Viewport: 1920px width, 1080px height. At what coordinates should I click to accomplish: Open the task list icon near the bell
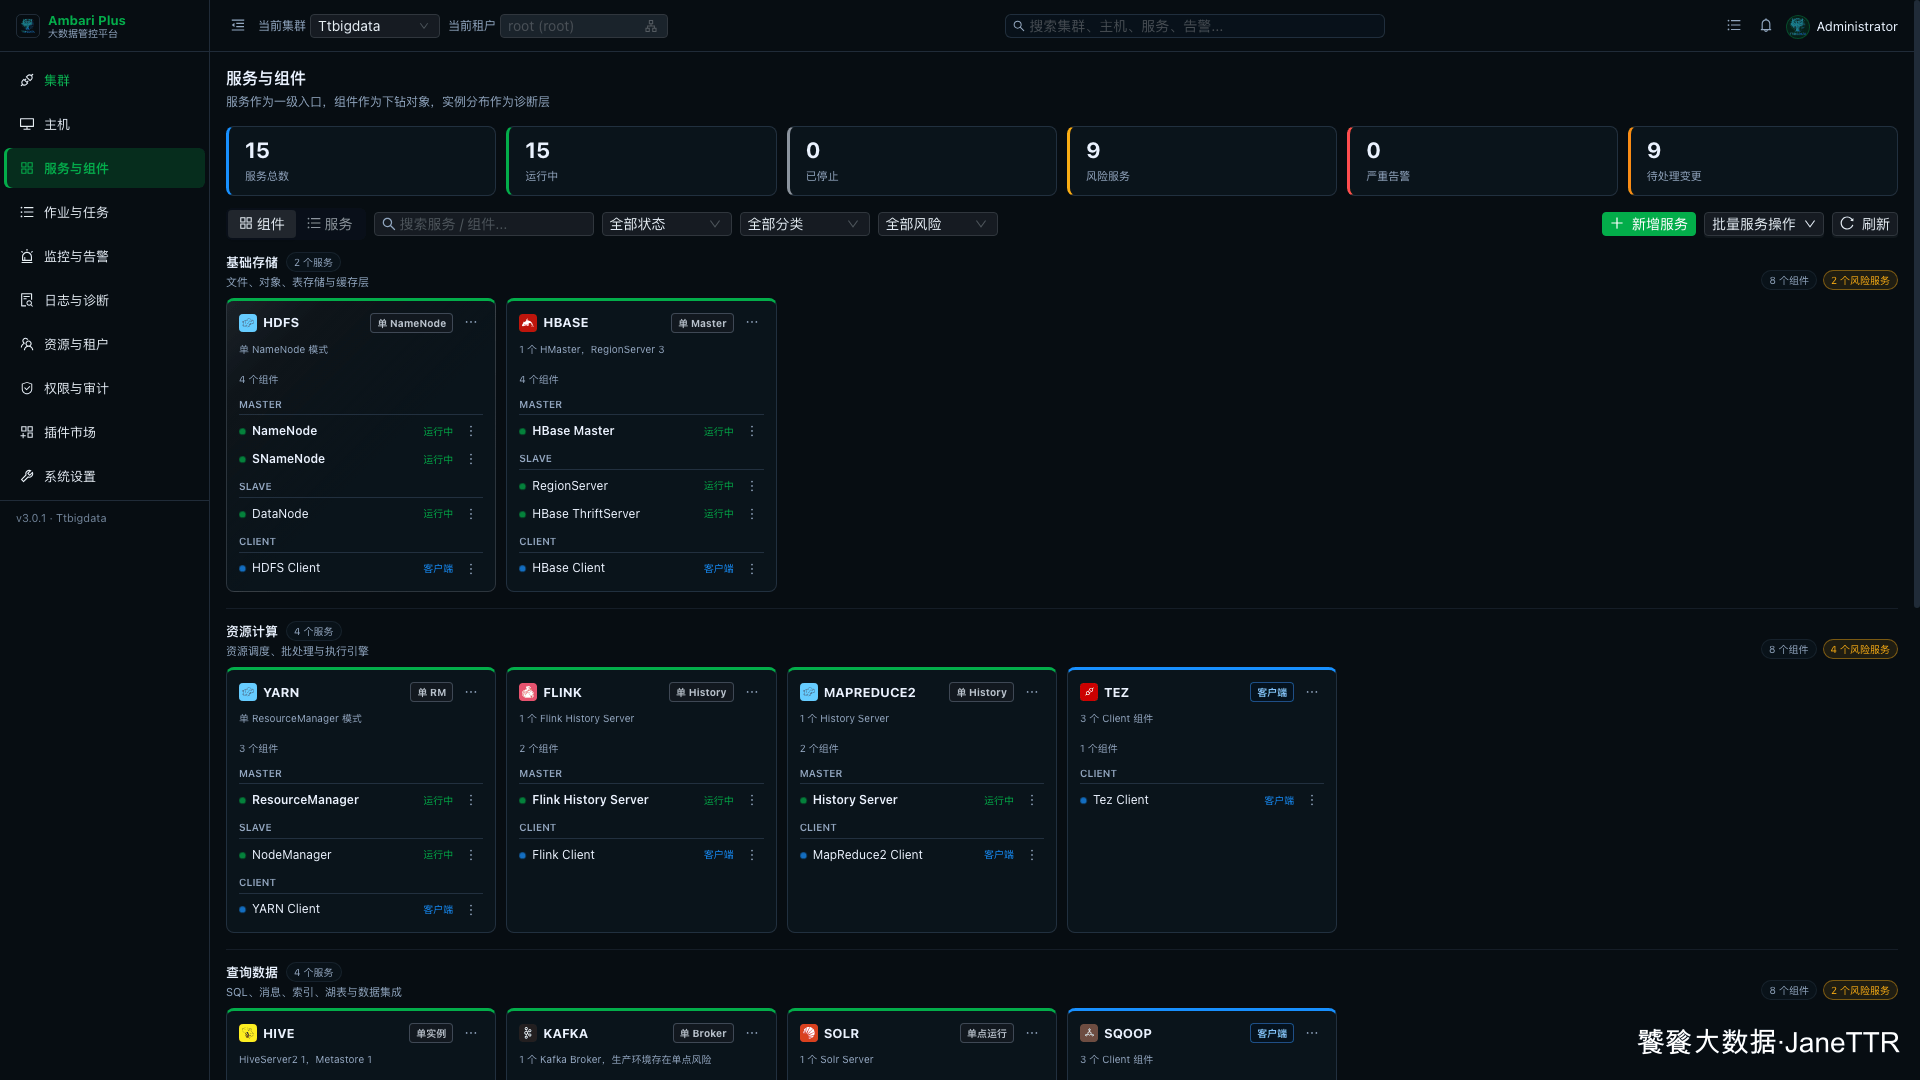pos(1734,26)
